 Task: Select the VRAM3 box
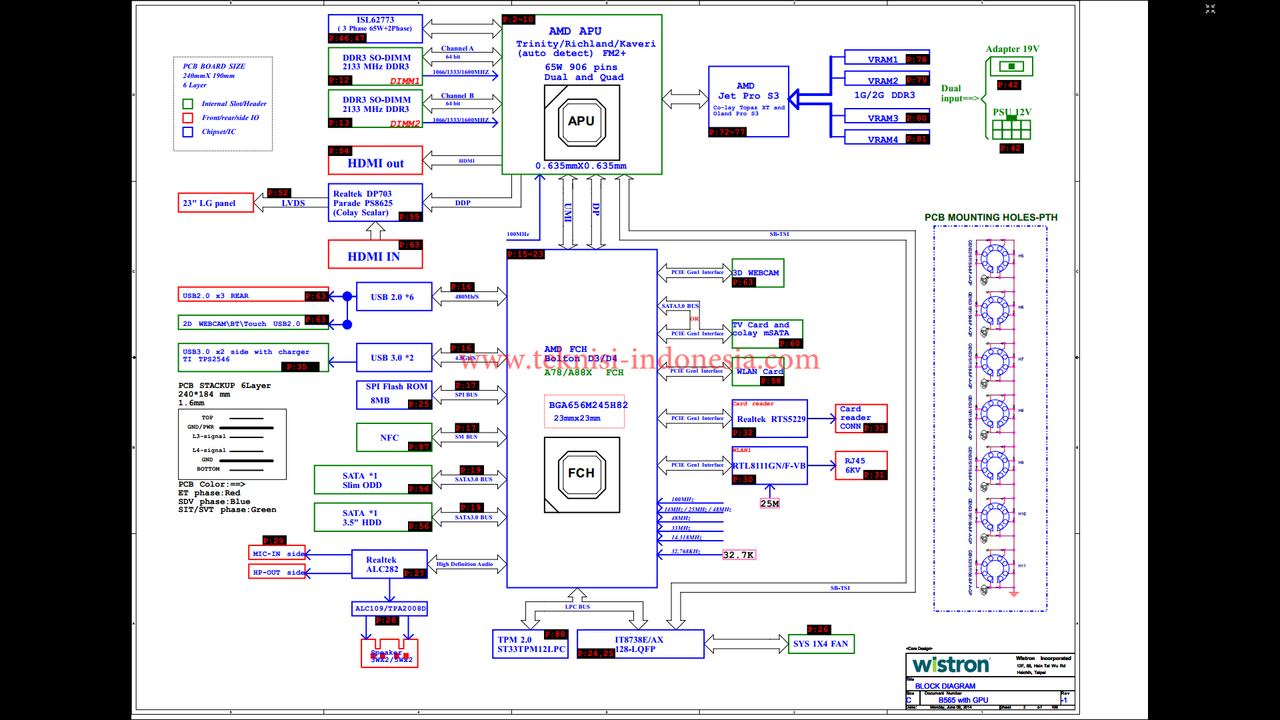(886, 118)
